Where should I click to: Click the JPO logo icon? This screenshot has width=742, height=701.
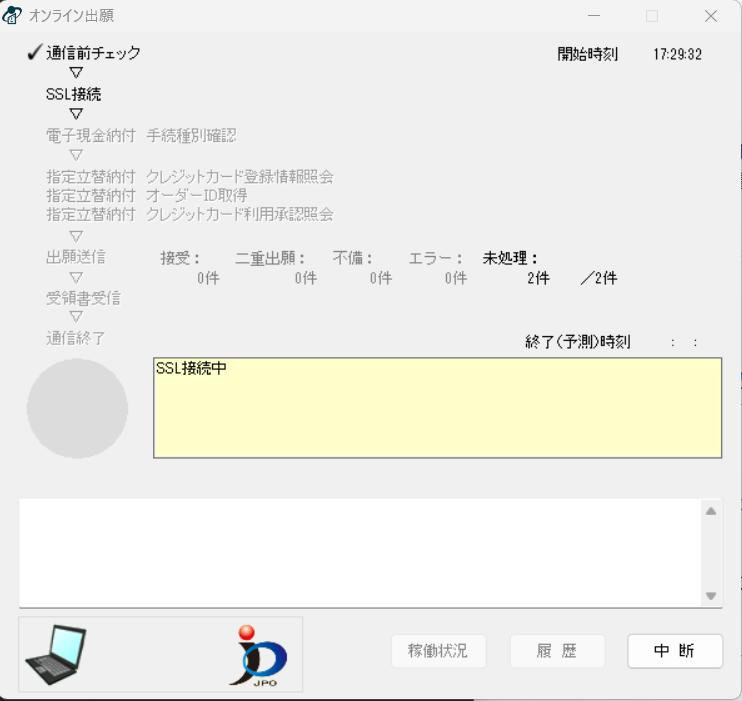pyautogui.click(x=263, y=654)
